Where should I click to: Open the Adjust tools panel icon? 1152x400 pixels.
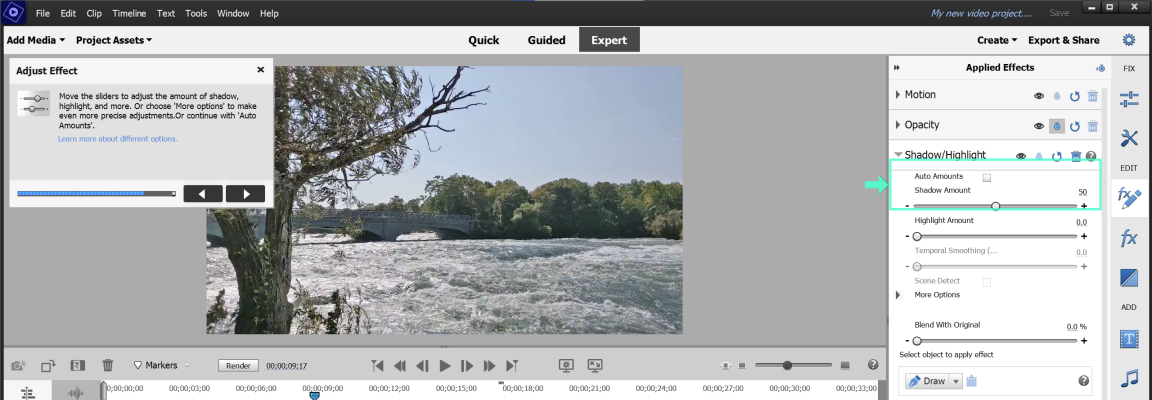1129,99
